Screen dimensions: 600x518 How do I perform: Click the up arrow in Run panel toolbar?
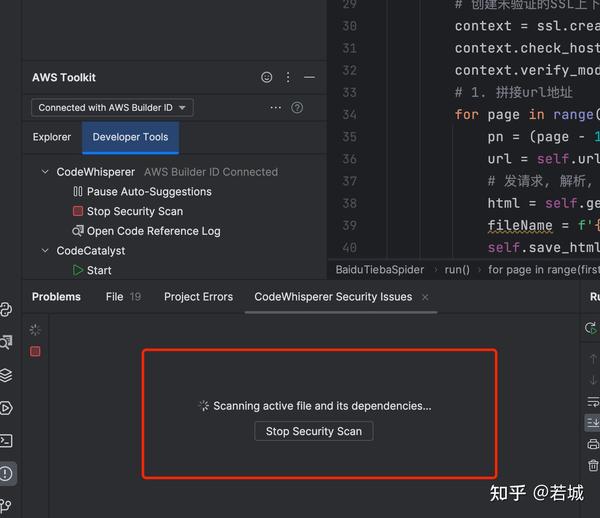pyautogui.click(x=593, y=359)
